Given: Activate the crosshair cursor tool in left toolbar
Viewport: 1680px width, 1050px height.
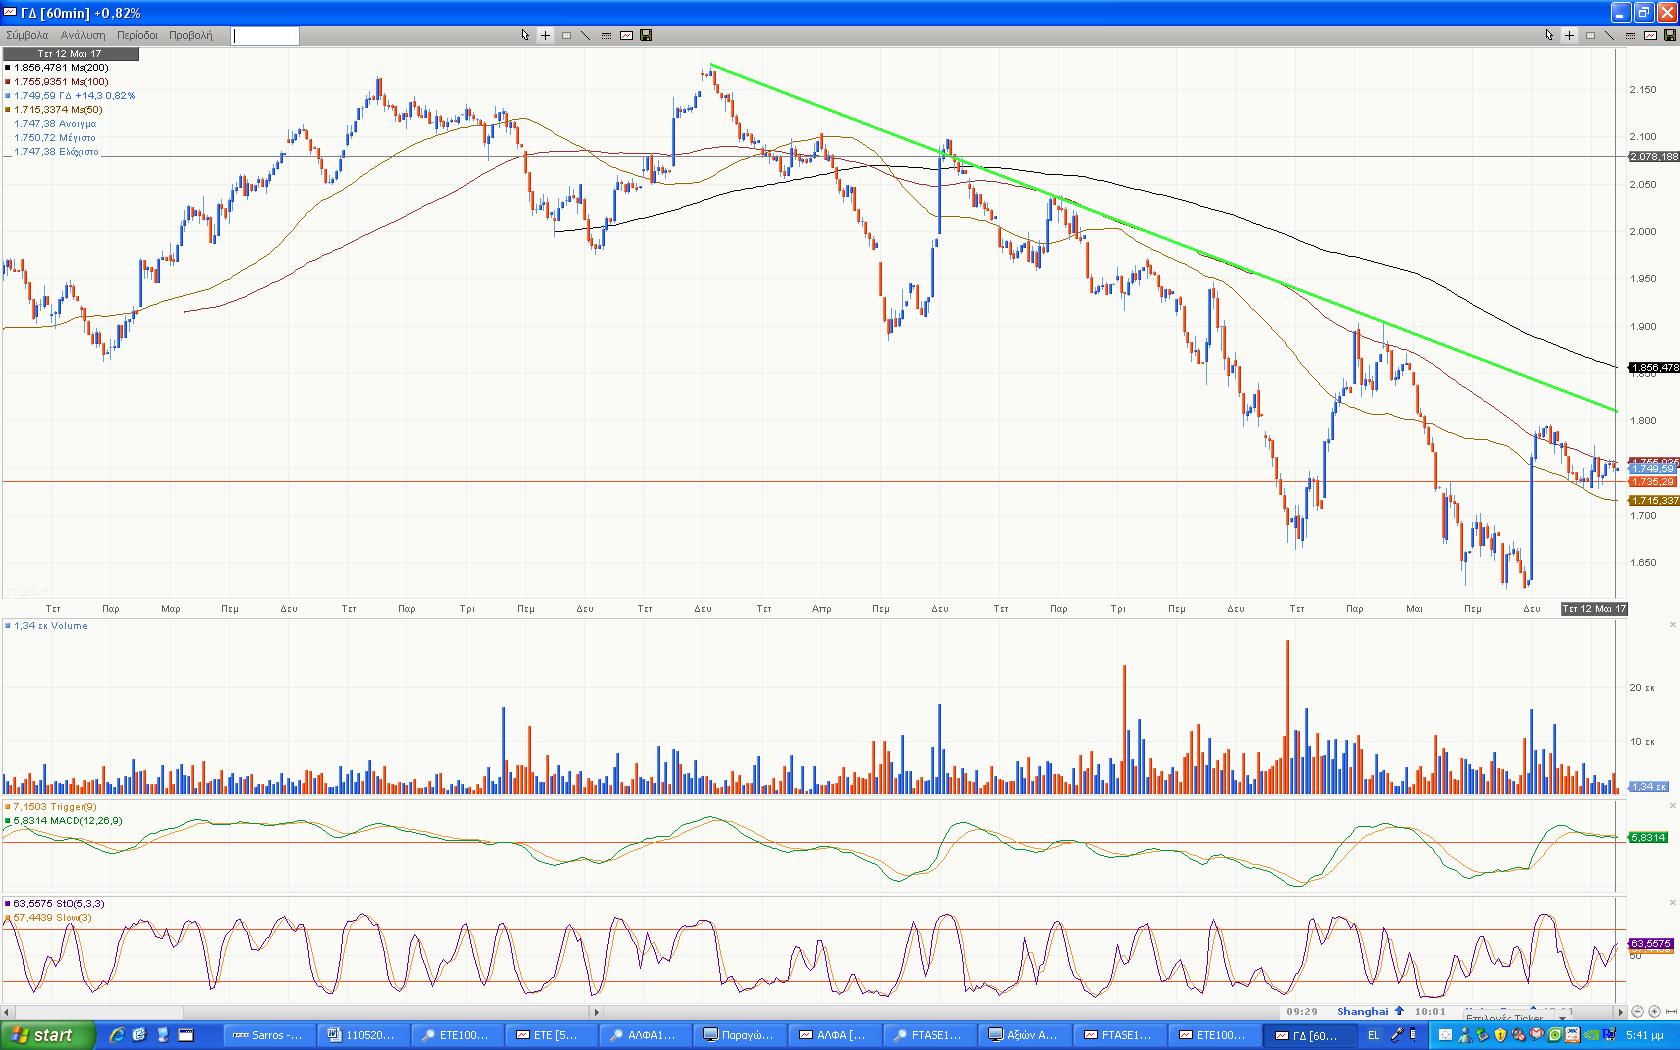Looking at the screenshot, I should [x=545, y=35].
